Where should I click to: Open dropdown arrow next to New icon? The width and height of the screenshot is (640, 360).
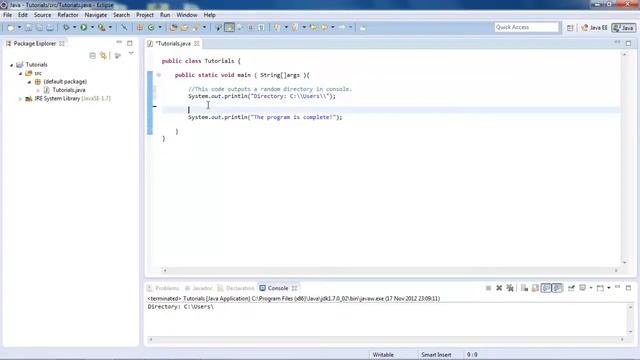click(x=19, y=27)
